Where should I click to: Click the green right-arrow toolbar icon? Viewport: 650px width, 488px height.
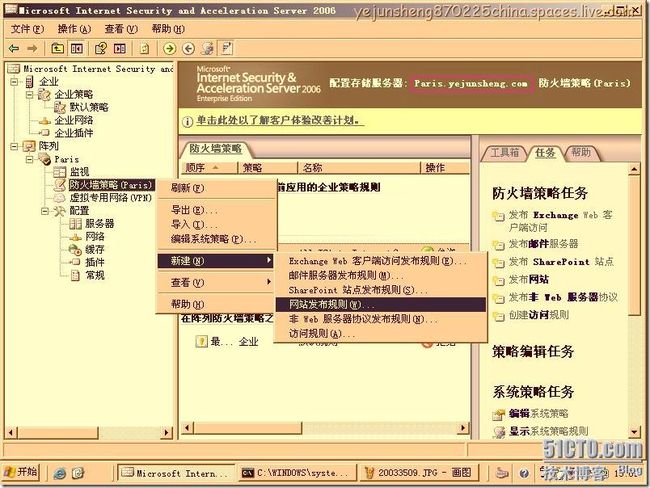tap(169, 49)
